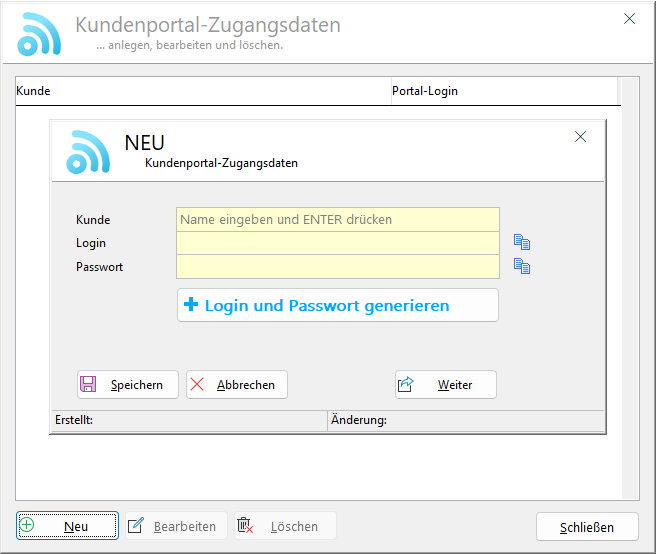This screenshot has width=656, height=554.
Task: Copy the Login value using its copy icon
Action: click(521, 243)
